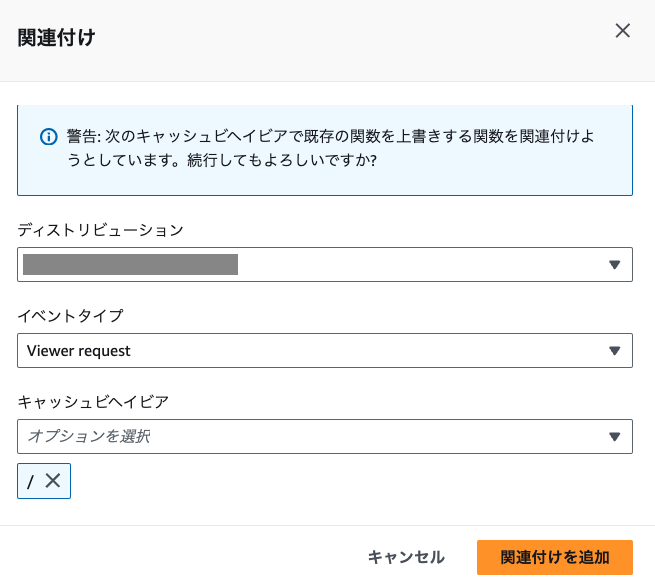
Task: Click the info icon in the warning box
Action: 48,137
